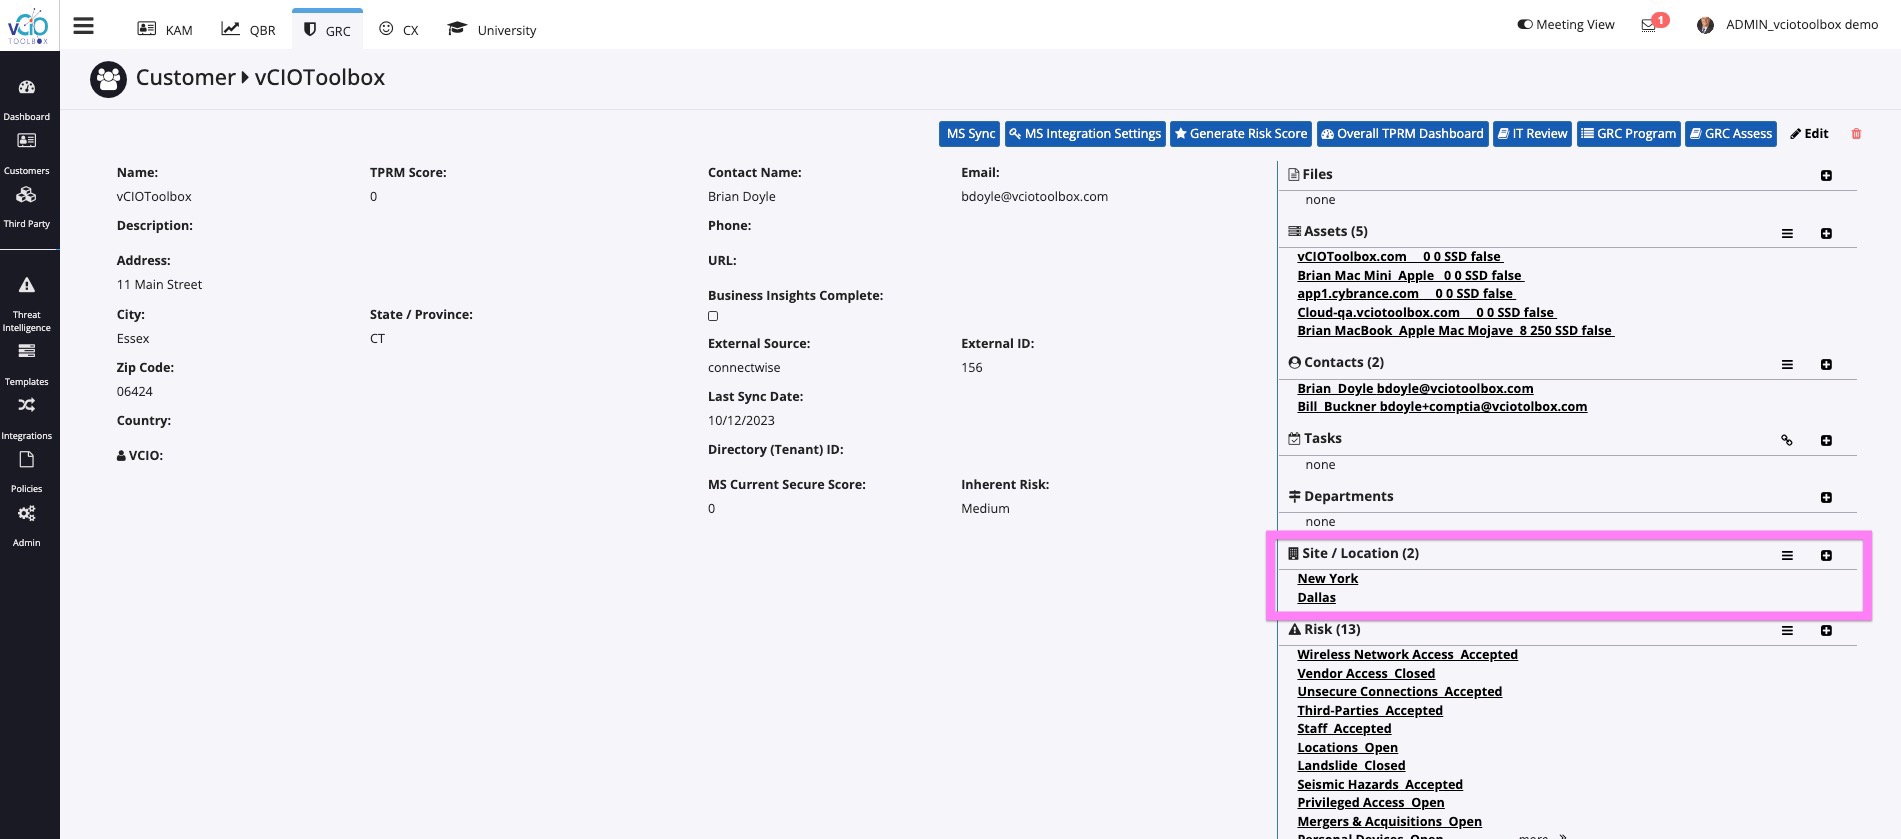Open Landslide Closed risk
Viewport: 1901px width, 839px height.
pos(1351,766)
